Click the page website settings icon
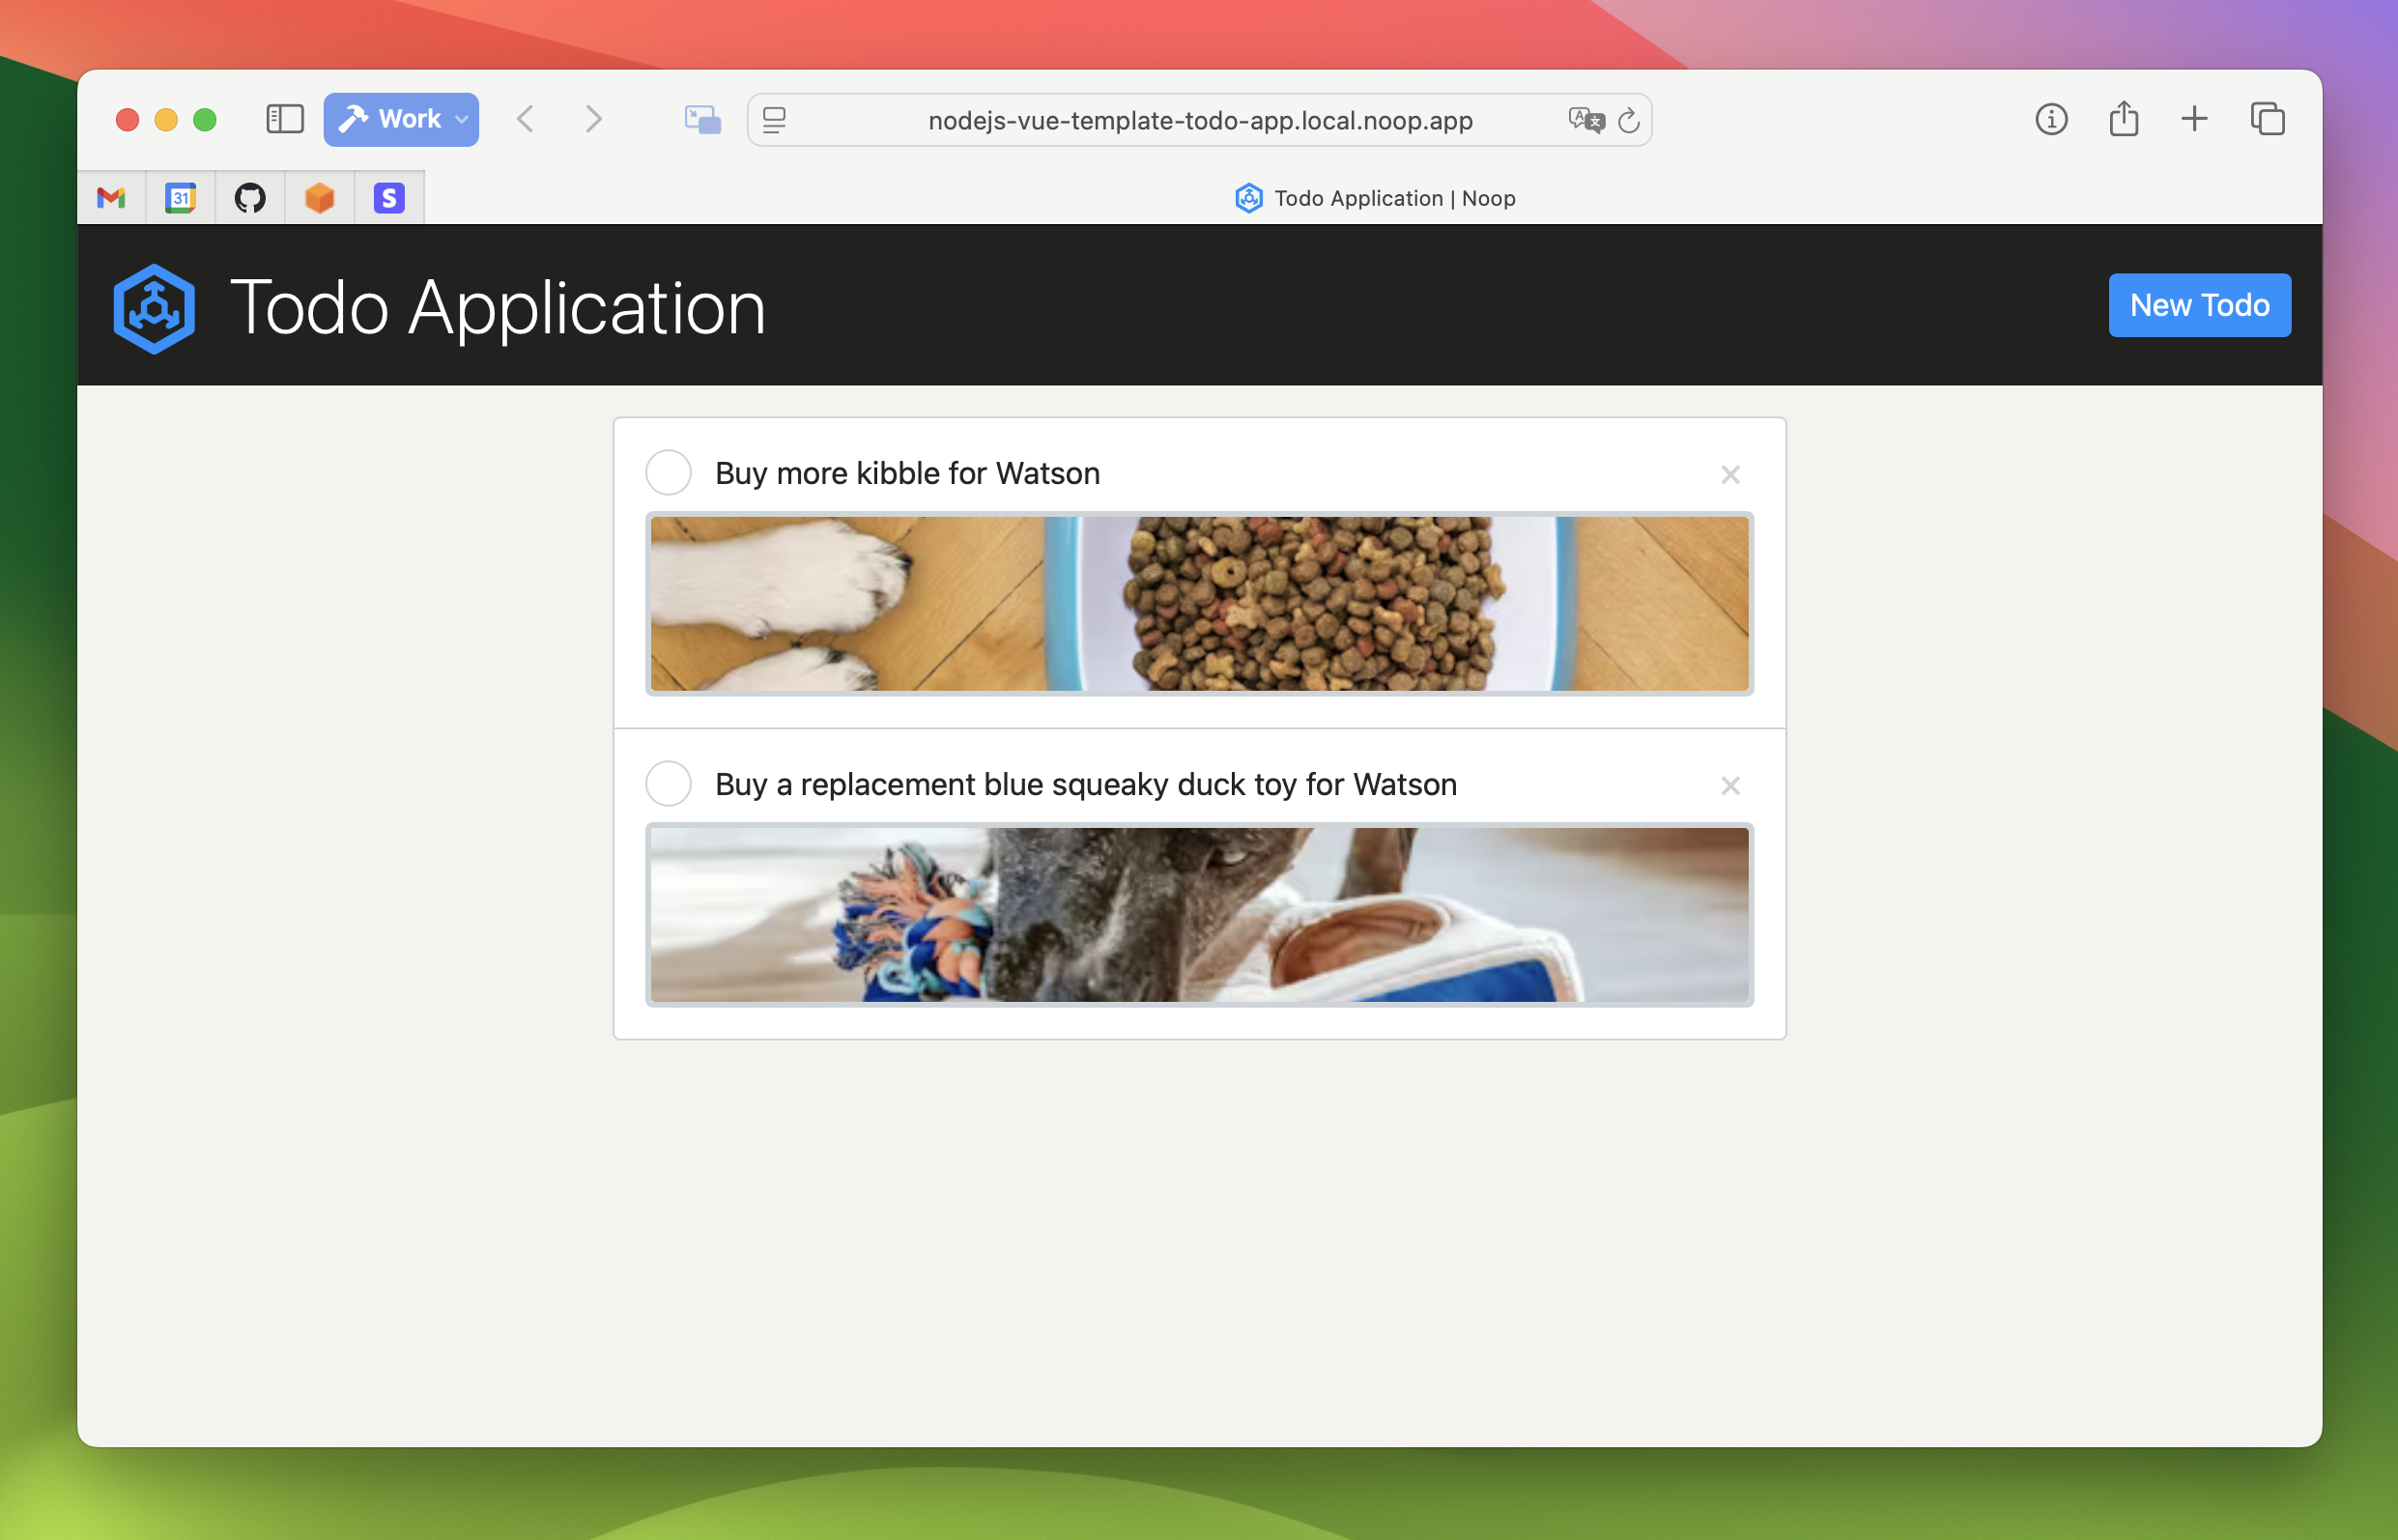The height and width of the screenshot is (1540, 2398). coord(773,120)
